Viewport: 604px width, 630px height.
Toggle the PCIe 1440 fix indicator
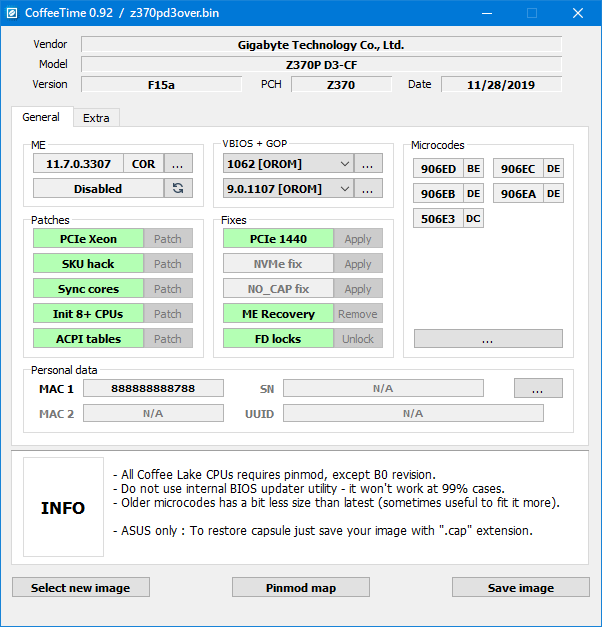click(x=278, y=239)
